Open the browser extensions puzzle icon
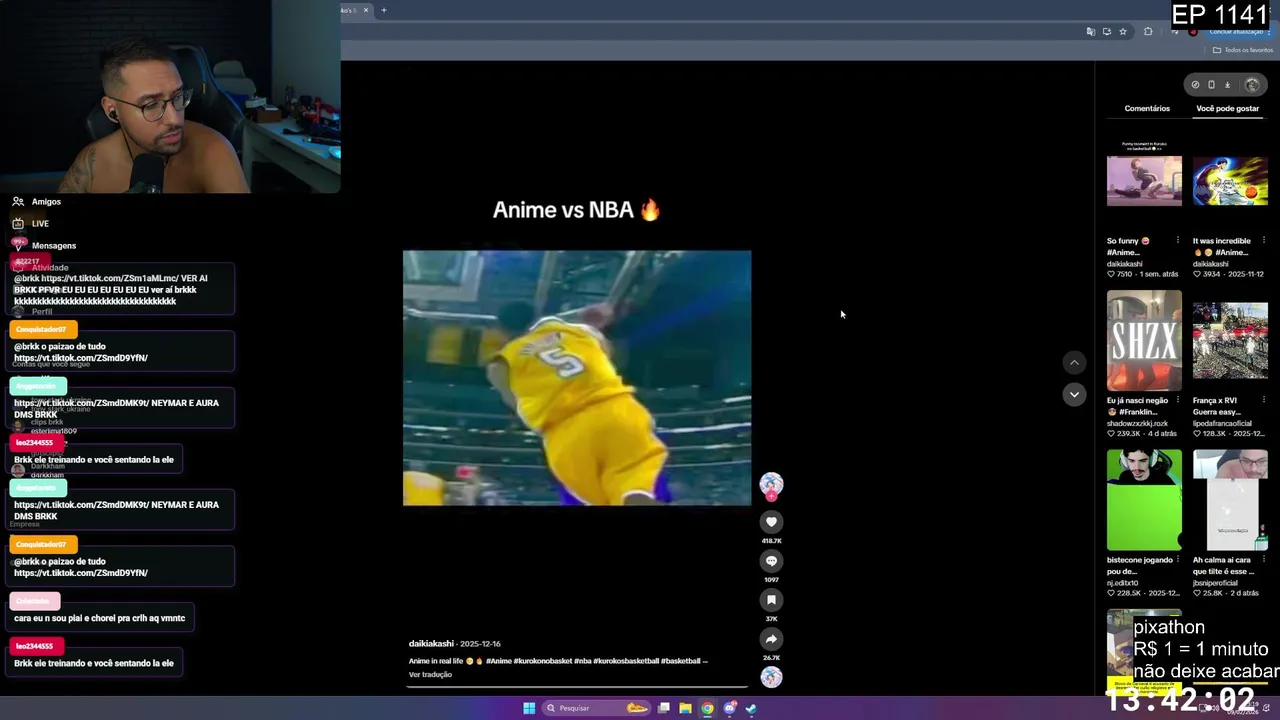This screenshot has width=1280, height=720. click(x=1148, y=32)
